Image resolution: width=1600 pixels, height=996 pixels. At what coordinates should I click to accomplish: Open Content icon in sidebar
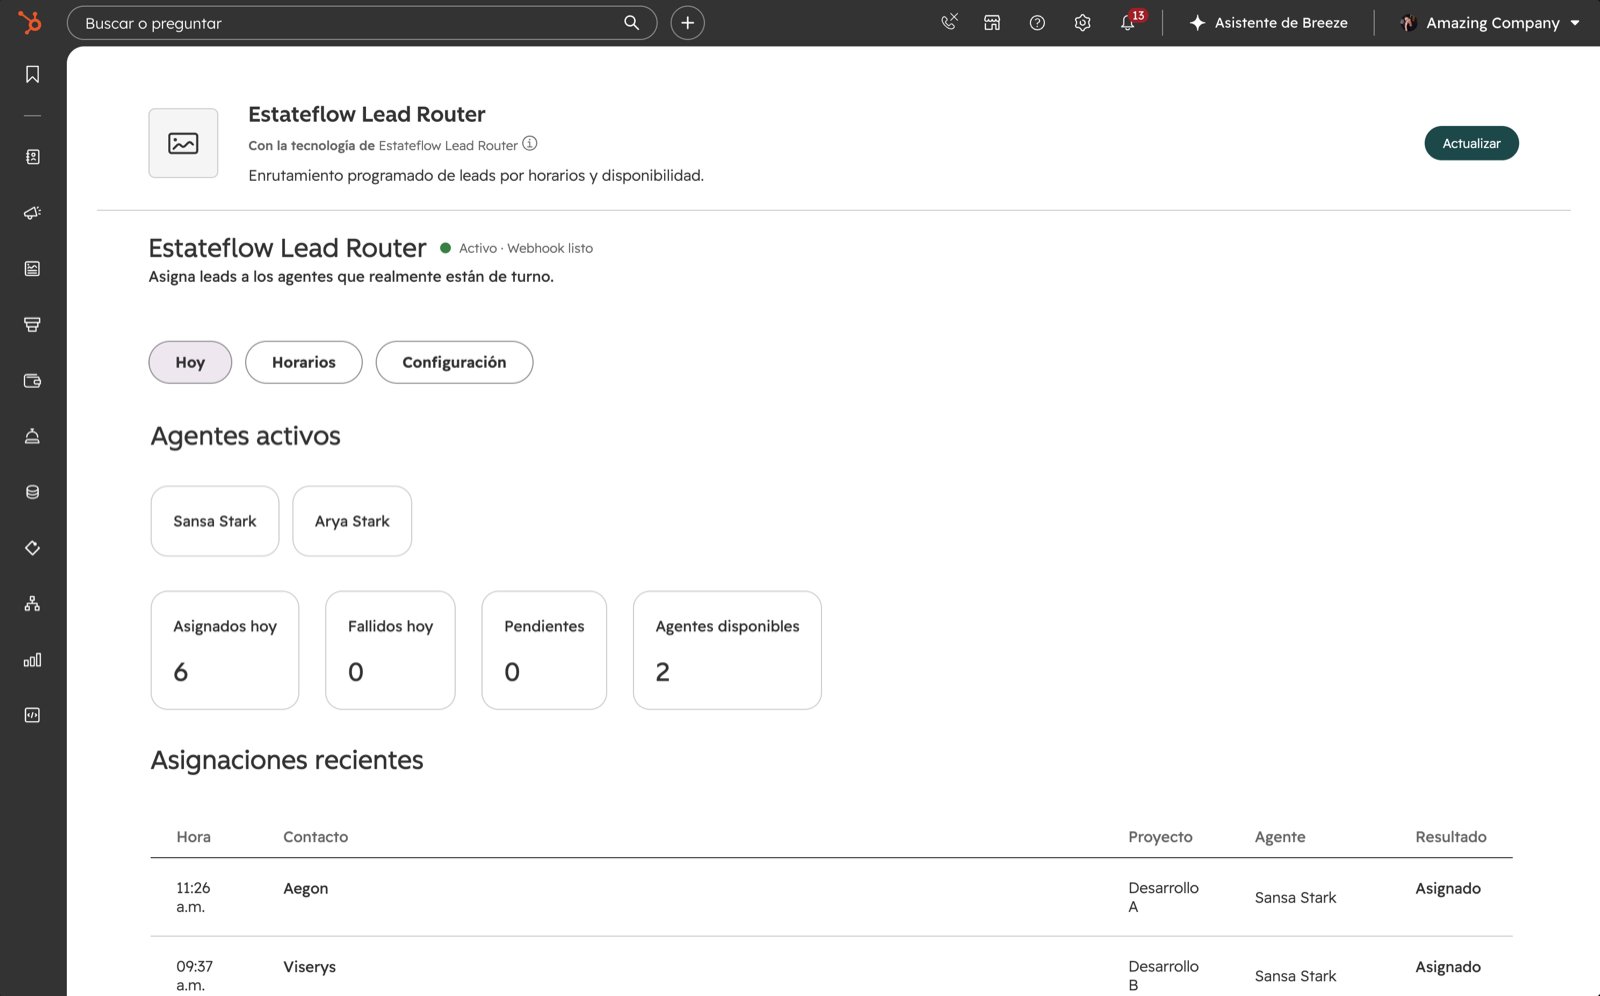[32, 268]
